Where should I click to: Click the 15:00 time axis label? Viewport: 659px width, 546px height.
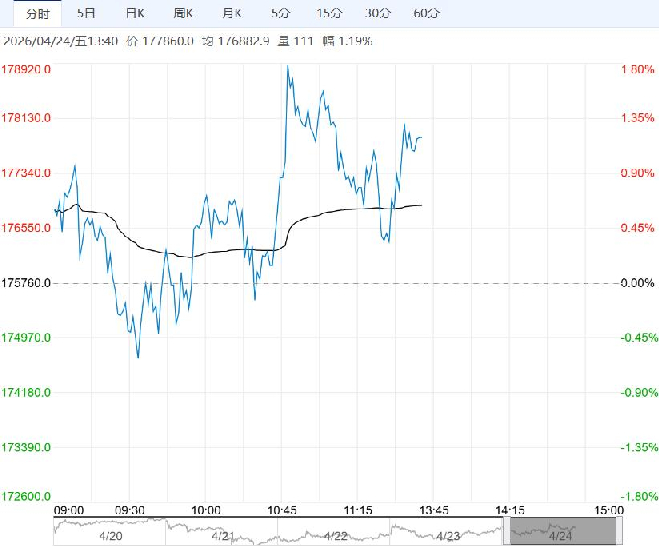point(608,509)
